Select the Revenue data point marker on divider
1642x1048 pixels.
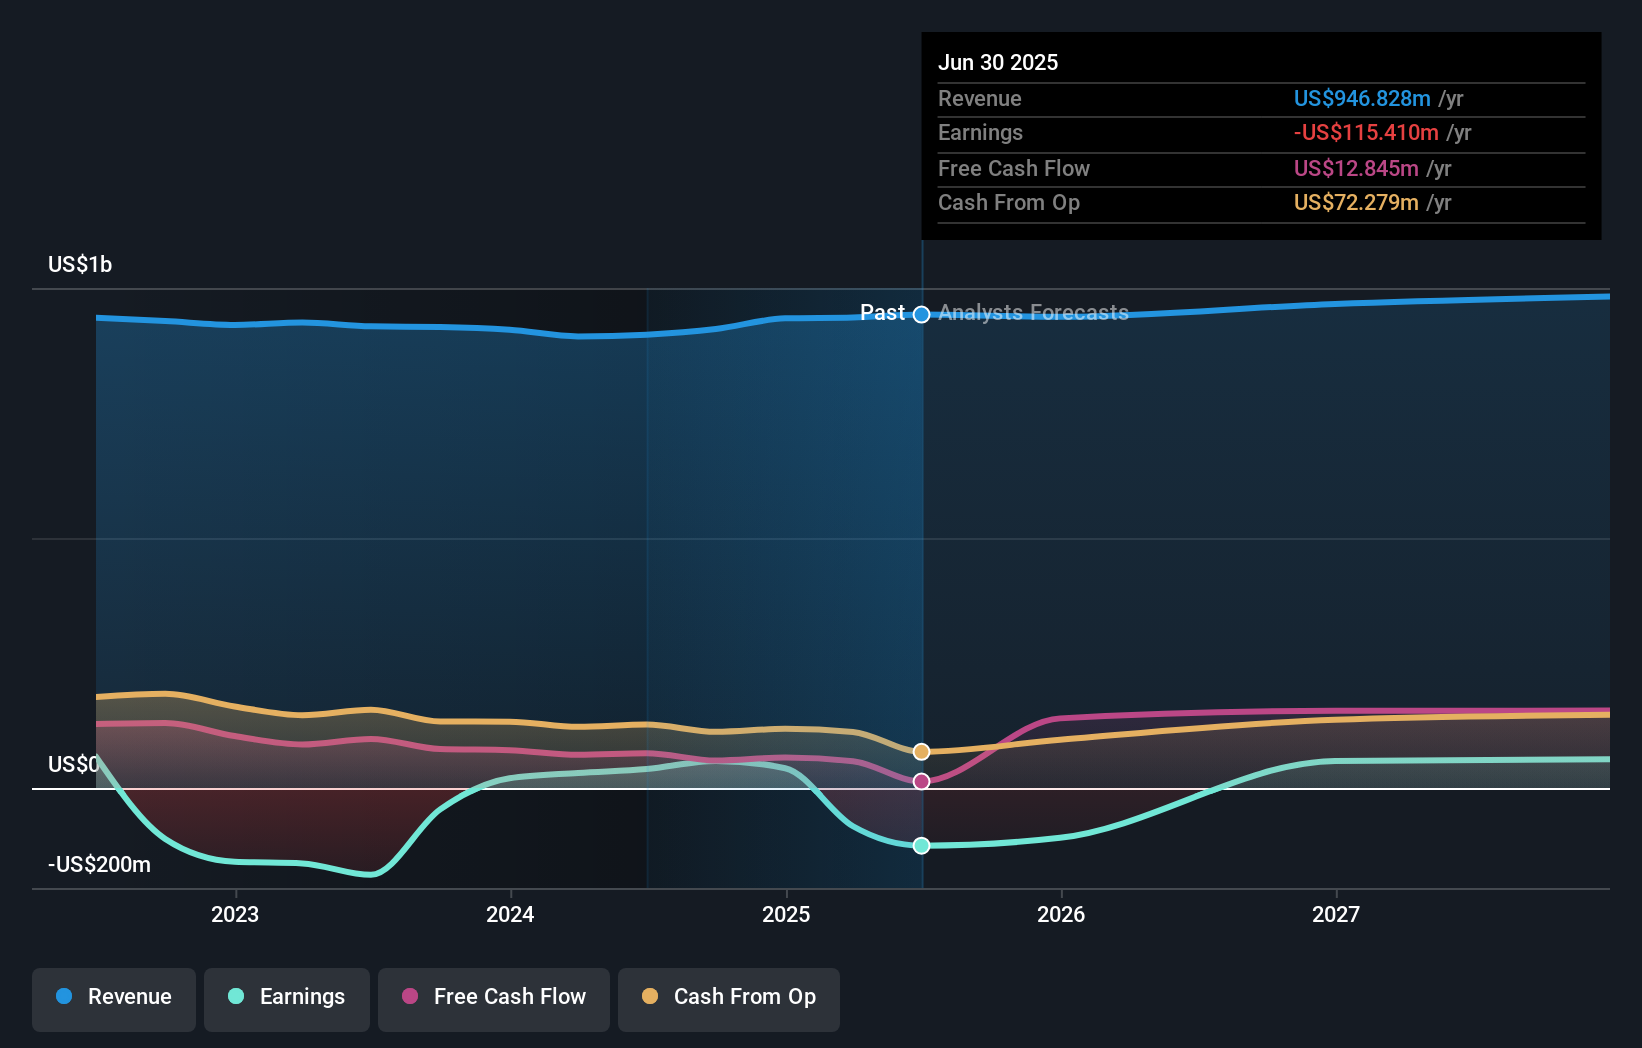tap(921, 313)
